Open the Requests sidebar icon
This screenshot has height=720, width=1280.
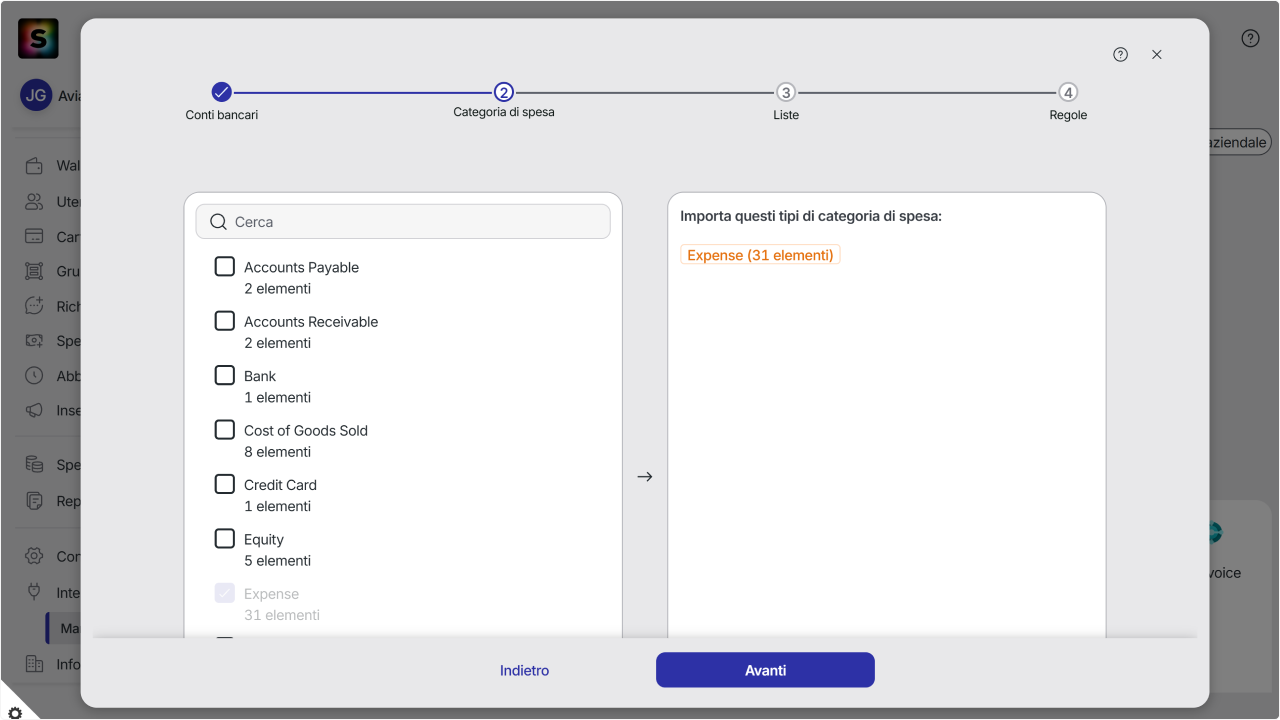coord(35,306)
